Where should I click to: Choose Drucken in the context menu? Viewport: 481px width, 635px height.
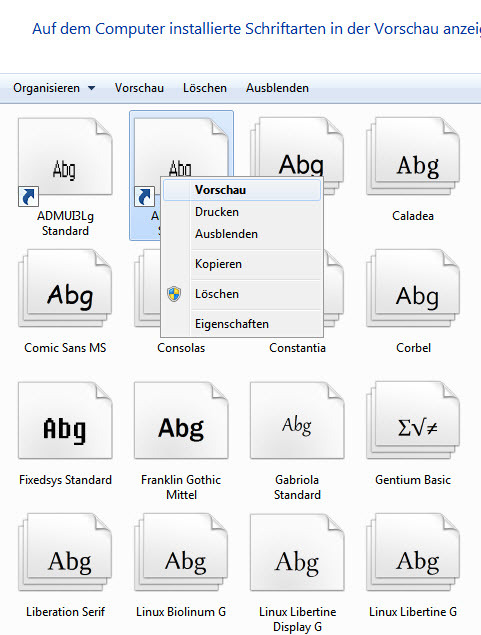point(242,212)
